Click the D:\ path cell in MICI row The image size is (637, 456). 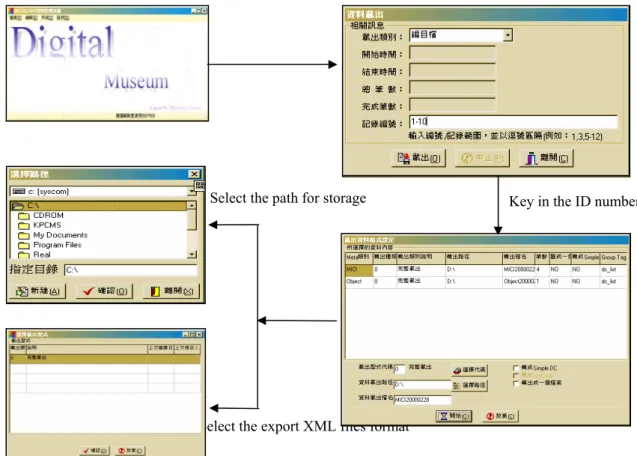pyautogui.click(x=474, y=270)
